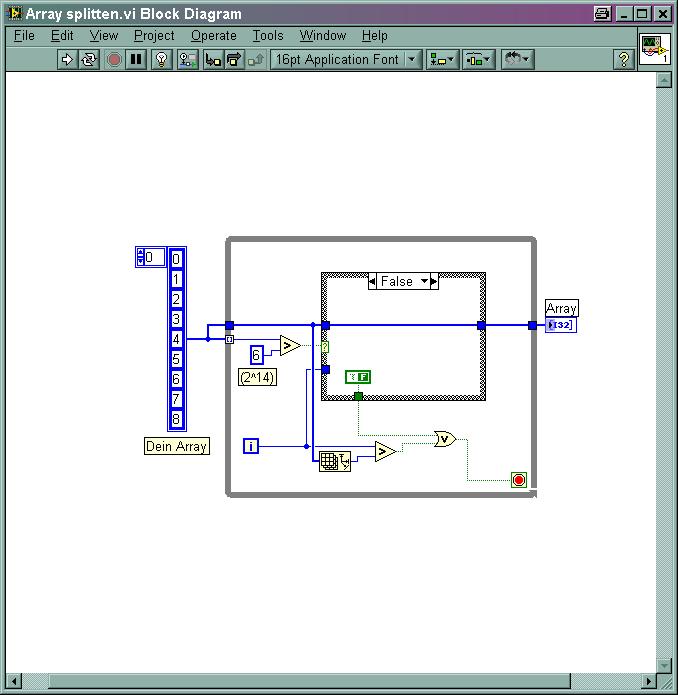Toggle Highlight Execution light bulb
This screenshot has height=695, width=678.
(162, 59)
